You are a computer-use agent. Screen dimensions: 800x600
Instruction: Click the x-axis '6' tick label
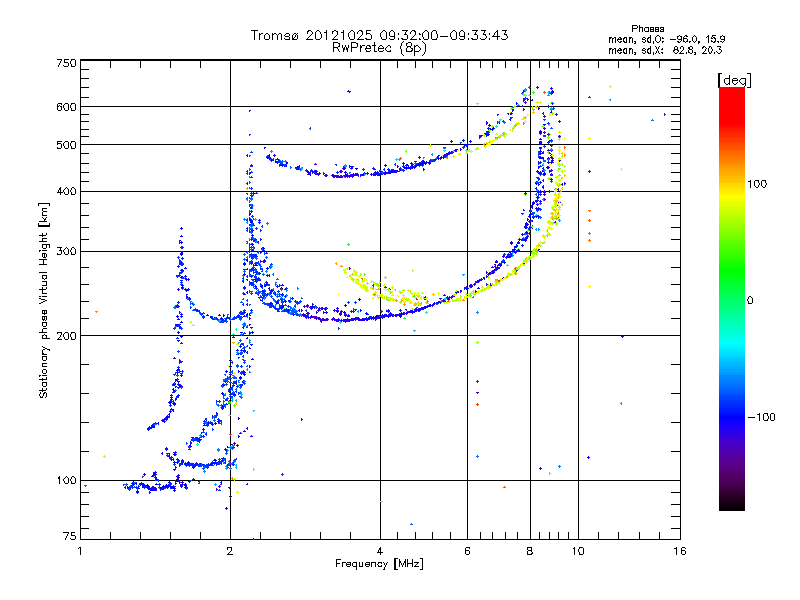(467, 551)
